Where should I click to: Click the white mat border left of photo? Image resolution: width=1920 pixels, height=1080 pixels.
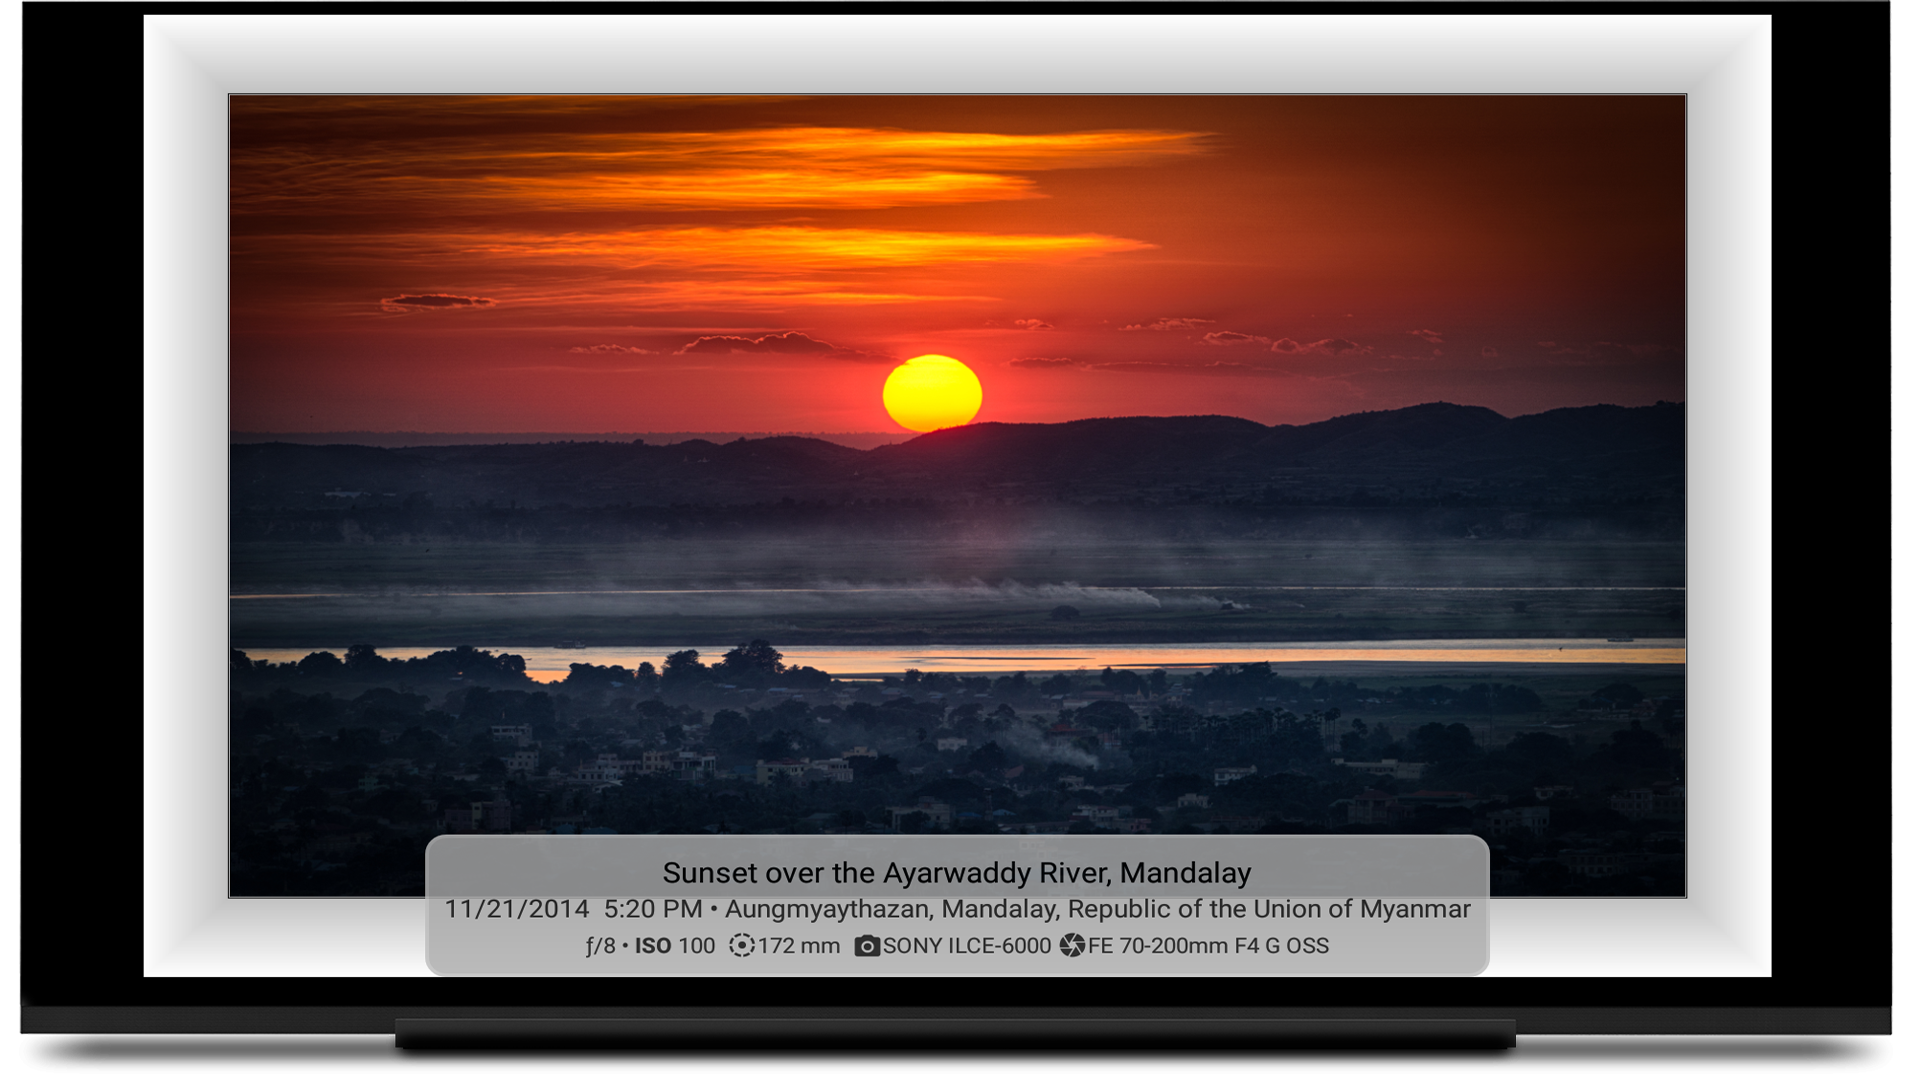186,500
